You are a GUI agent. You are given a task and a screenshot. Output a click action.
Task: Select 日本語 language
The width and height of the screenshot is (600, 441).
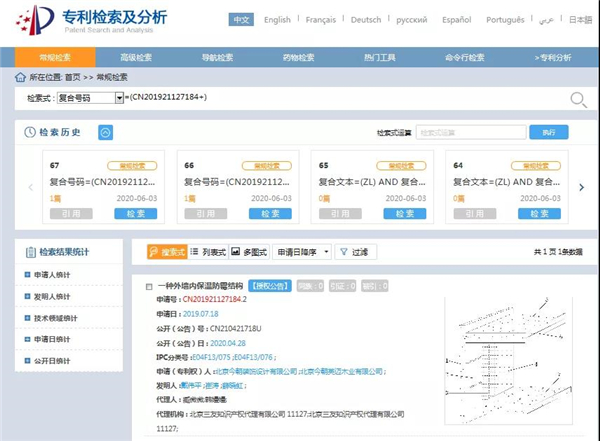click(x=580, y=20)
